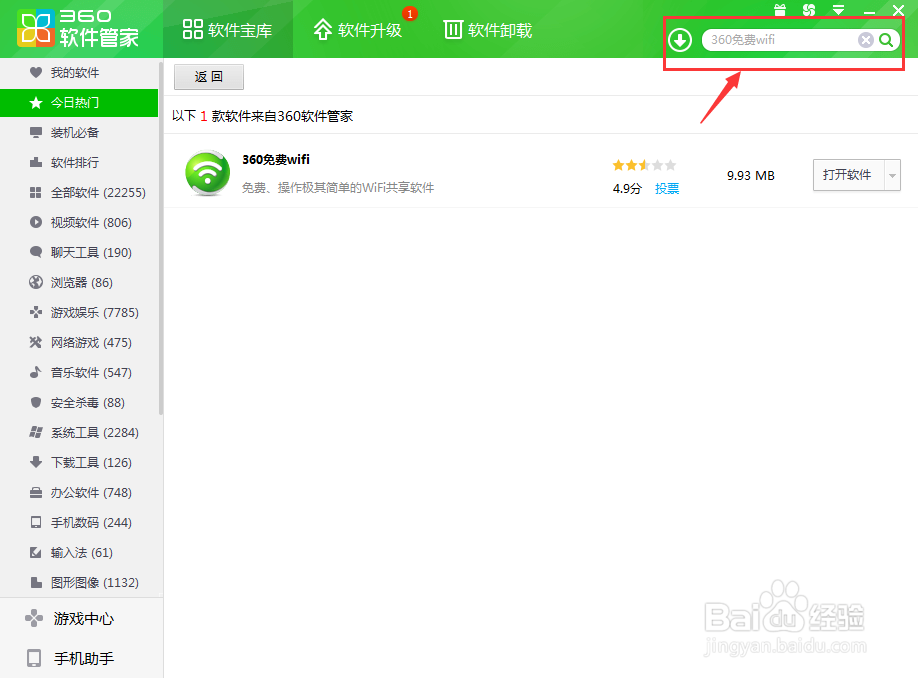Open the main menu triangle icon

click(838, 10)
